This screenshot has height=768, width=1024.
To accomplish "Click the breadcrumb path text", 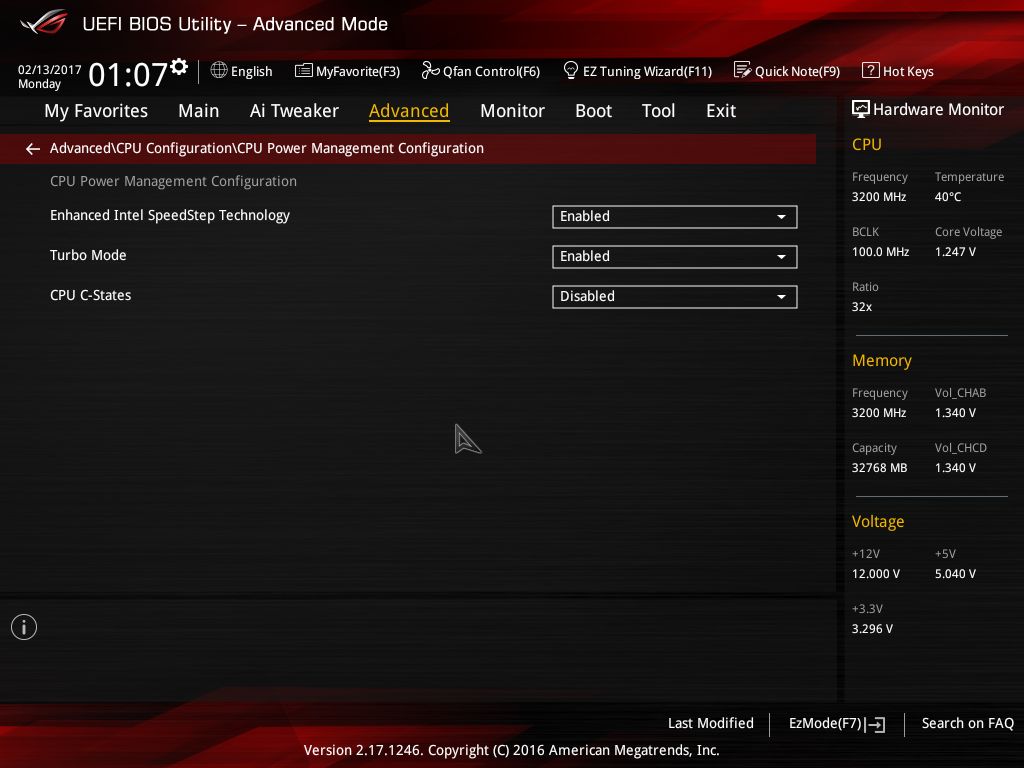I will click(266, 148).
